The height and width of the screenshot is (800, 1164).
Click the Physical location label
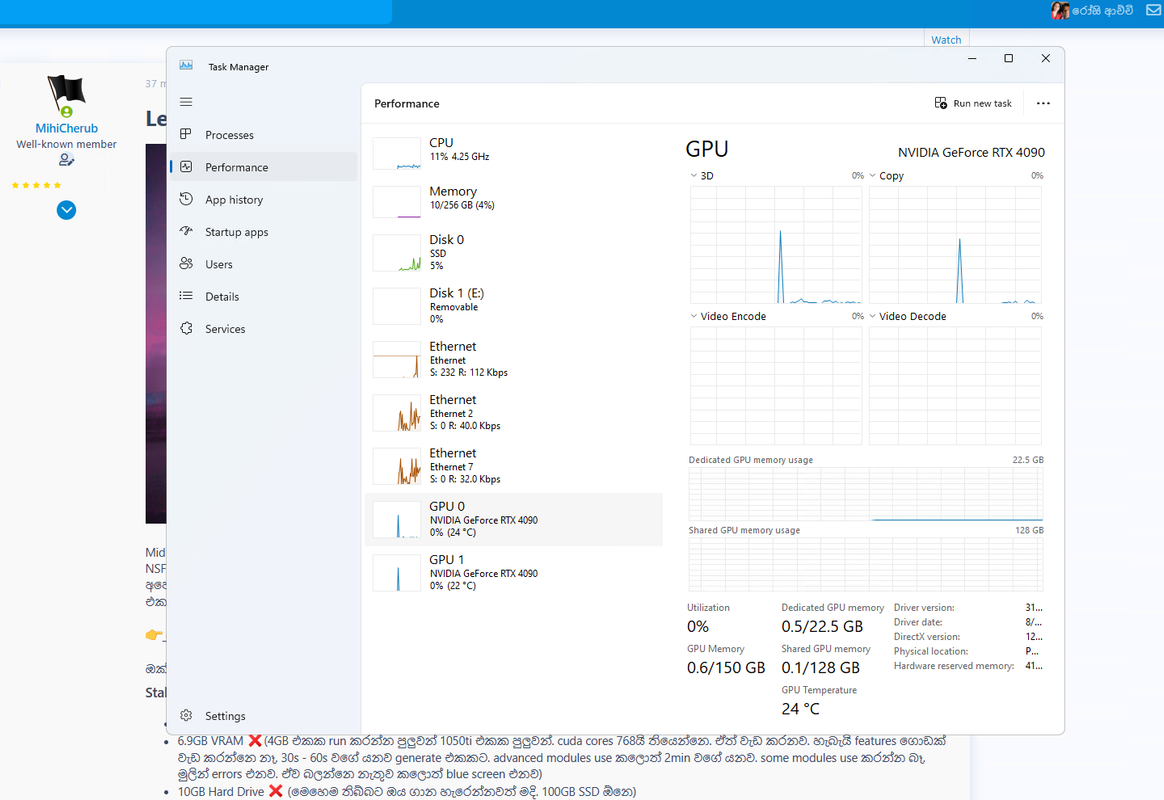(931, 651)
